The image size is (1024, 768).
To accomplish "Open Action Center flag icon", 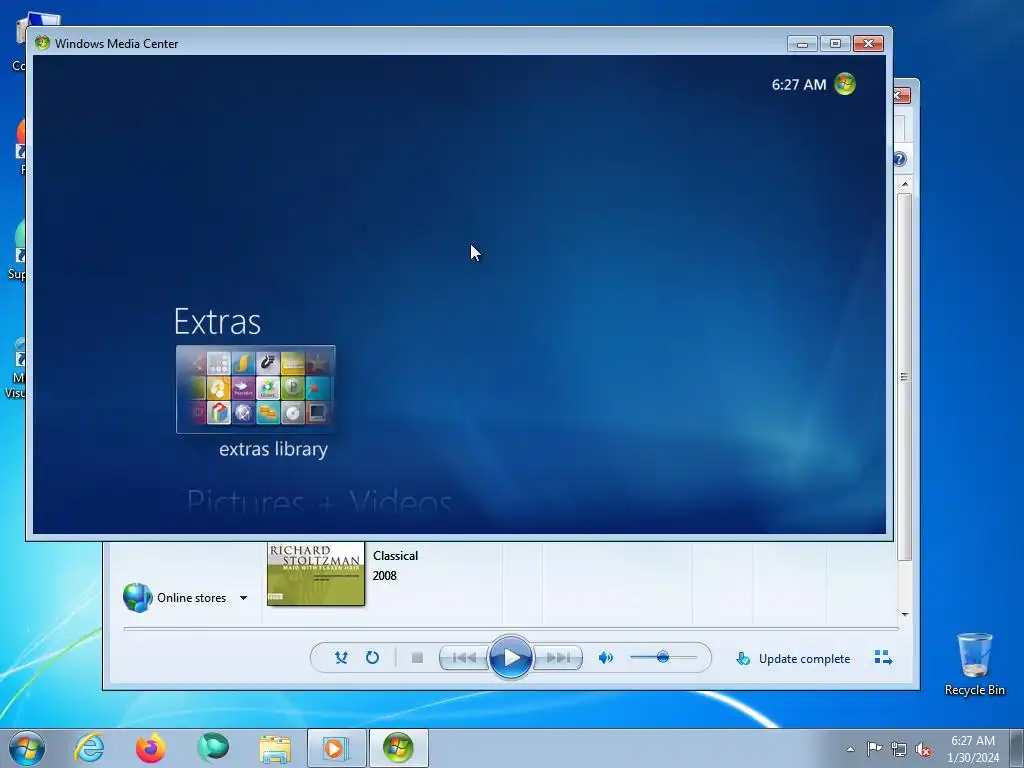I will point(874,749).
